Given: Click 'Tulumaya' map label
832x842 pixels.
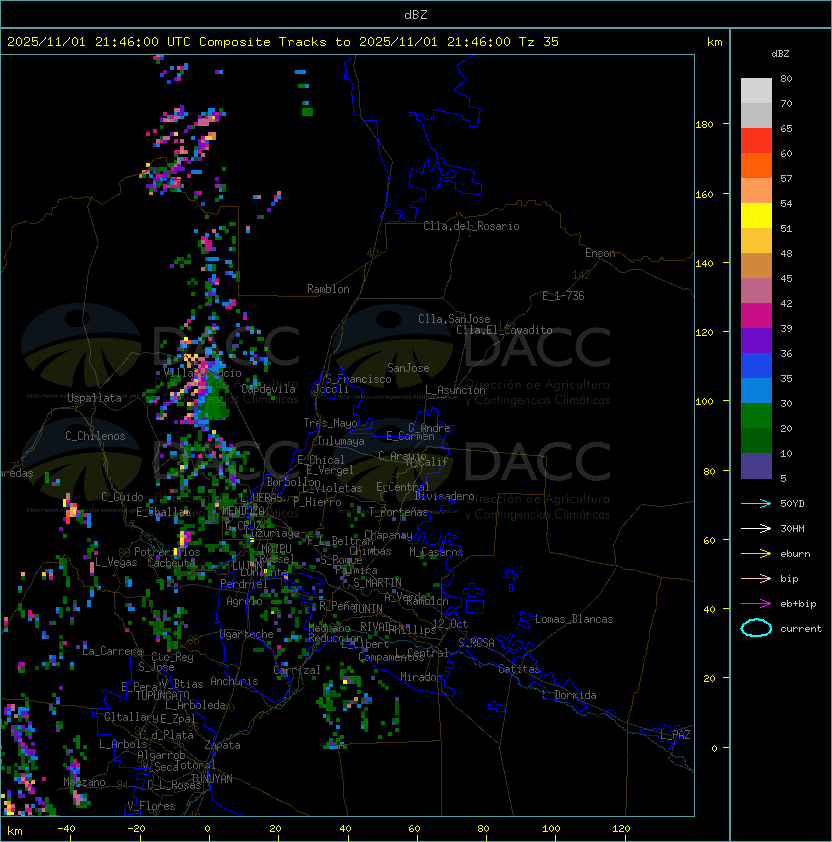Looking at the screenshot, I should pyautogui.click(x=341, y=441).
